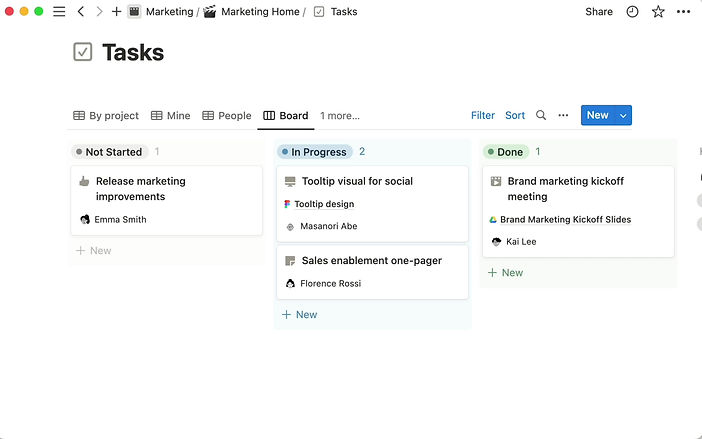The image size is (702, 439).
Task: Click the Share button
Action: click(599, 12)
